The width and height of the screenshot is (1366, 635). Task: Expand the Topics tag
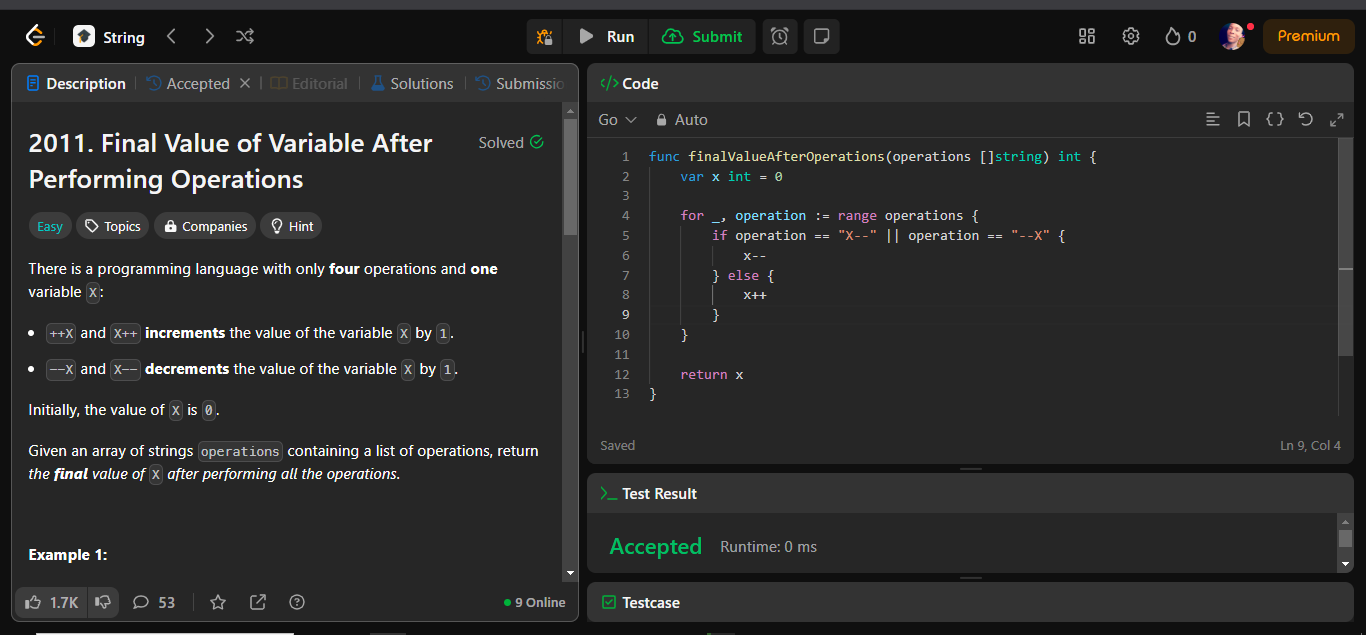pos(113,226)
